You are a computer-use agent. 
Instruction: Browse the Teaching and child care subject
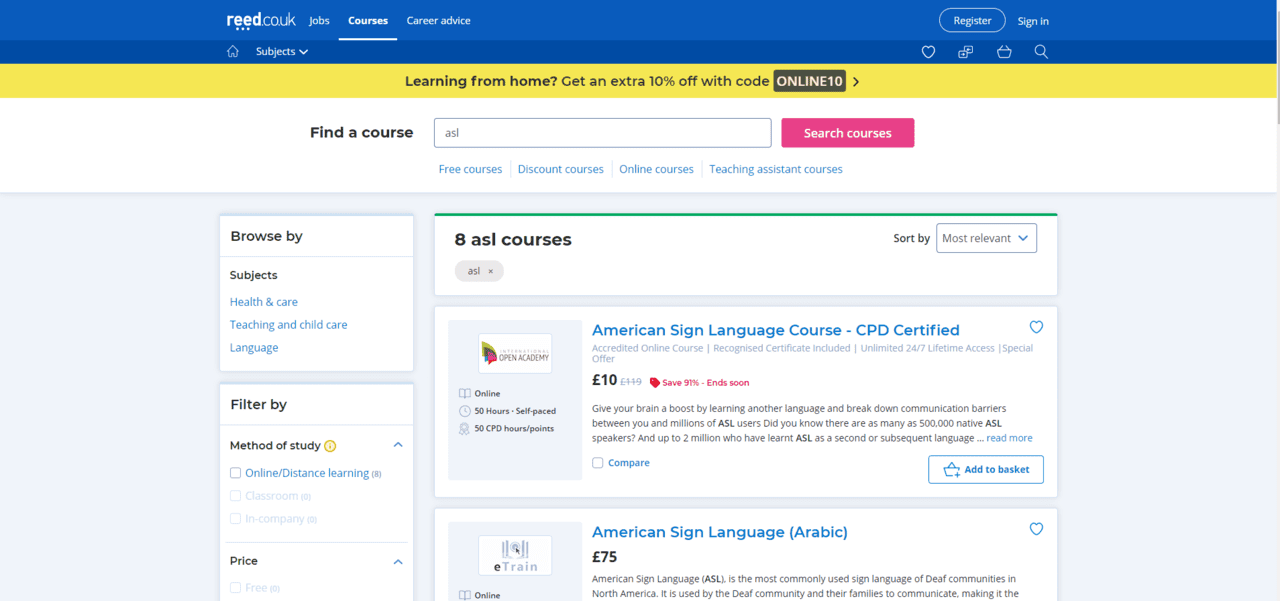click(x=289, y=325)
